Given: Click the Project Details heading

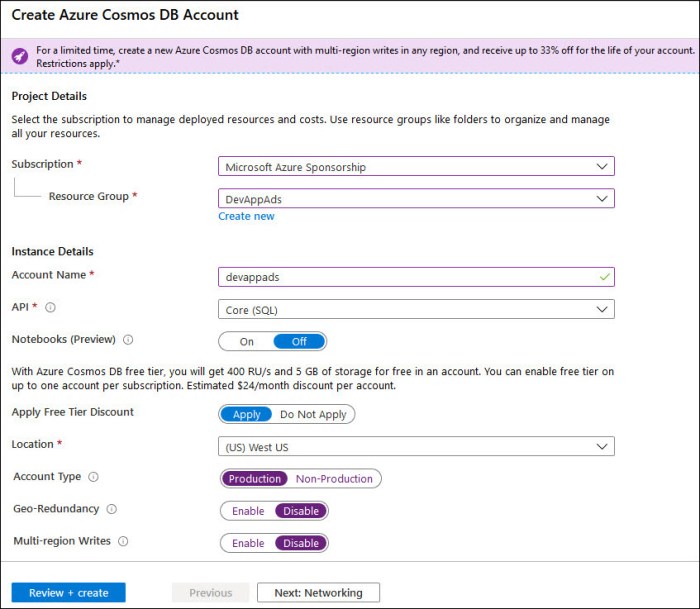Looking at the screenshot, I should (x=49, y=96).
